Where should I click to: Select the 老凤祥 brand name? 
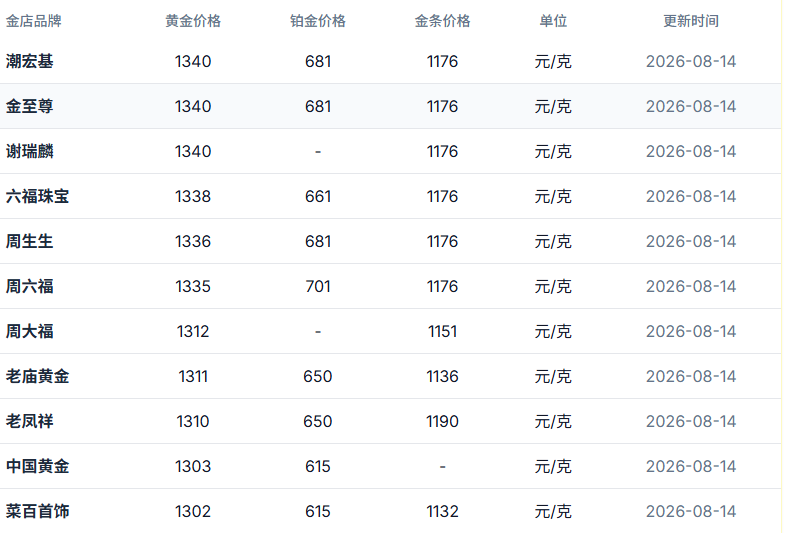pos(29,421)
